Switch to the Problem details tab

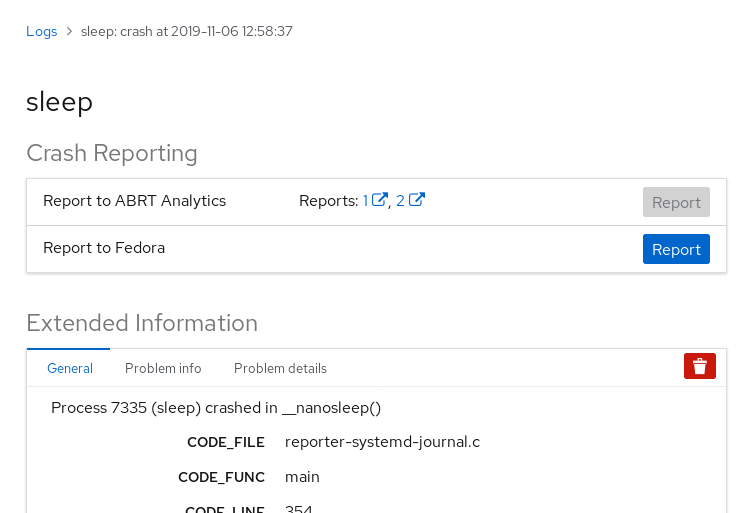[280, 368]
